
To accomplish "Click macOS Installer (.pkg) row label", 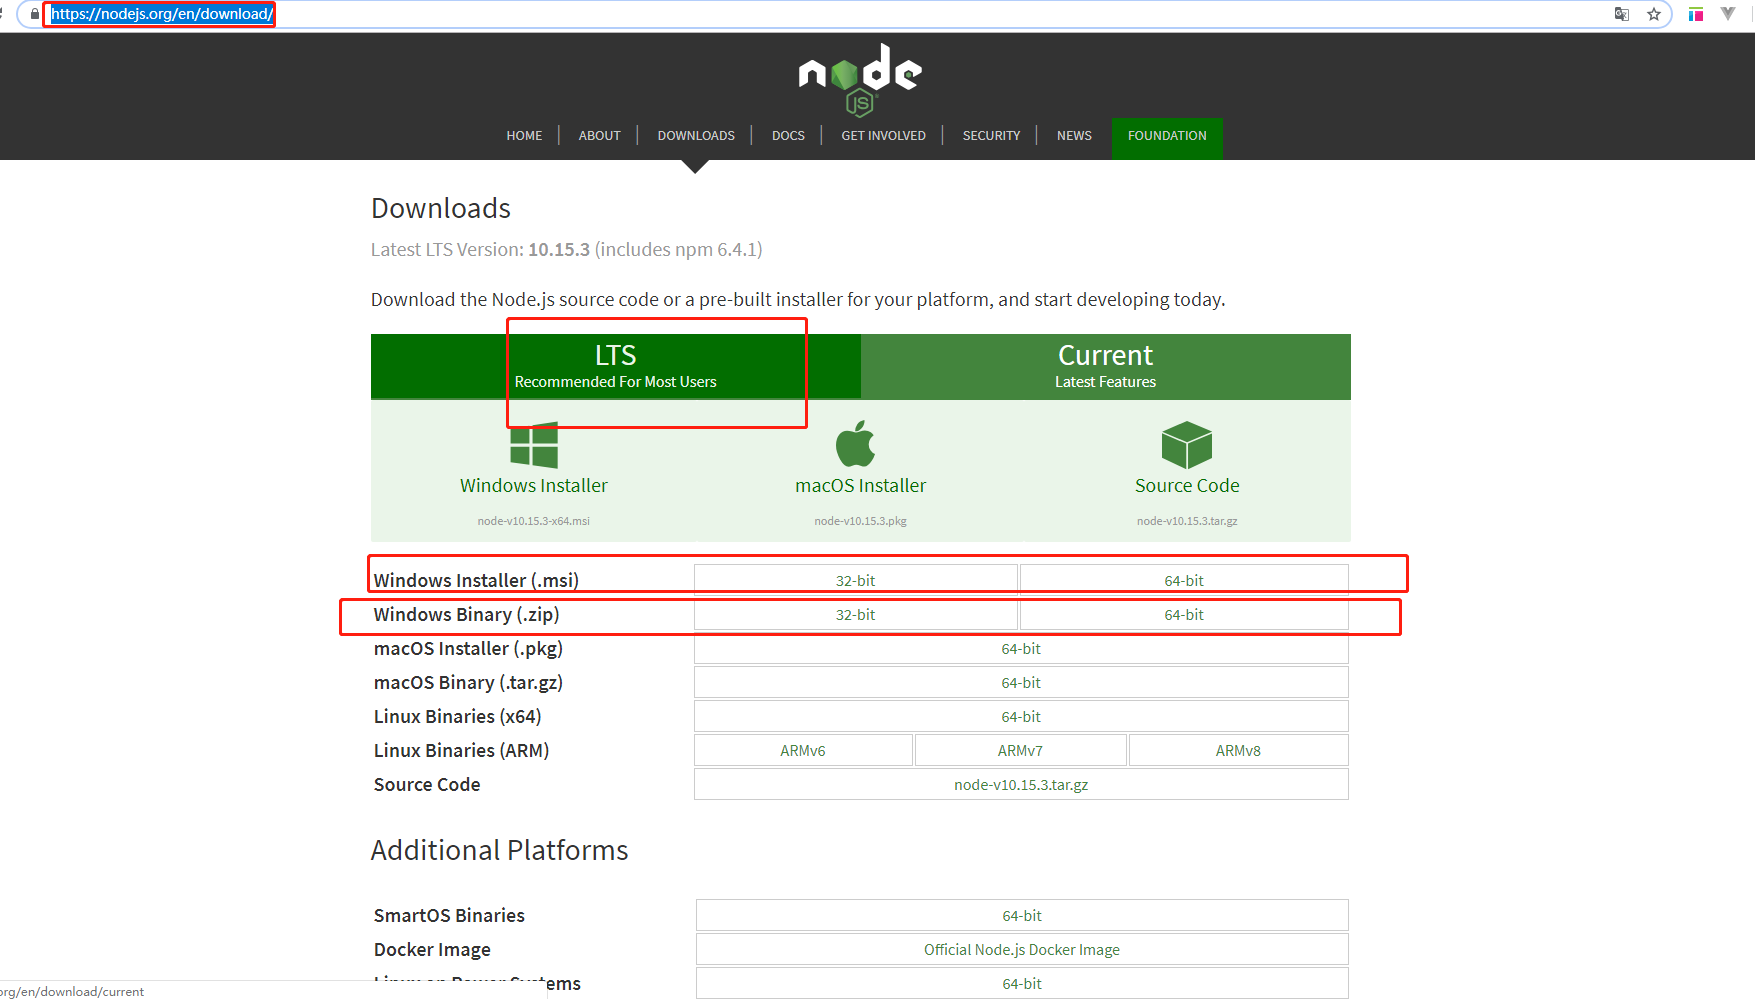I will [x=468, y=648].
